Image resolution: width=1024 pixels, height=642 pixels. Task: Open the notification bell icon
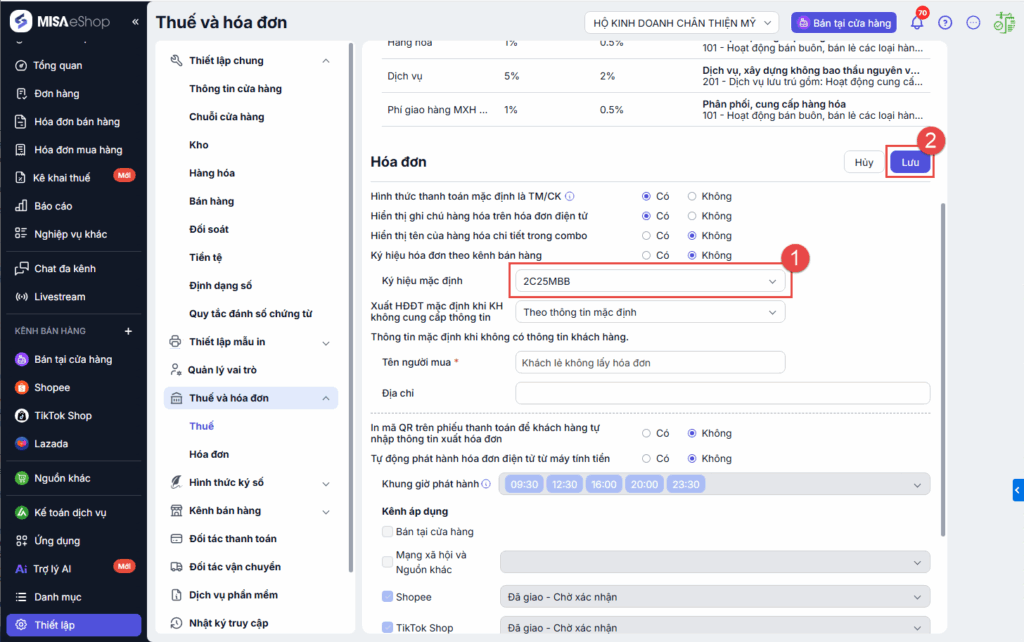coord(916,23)
